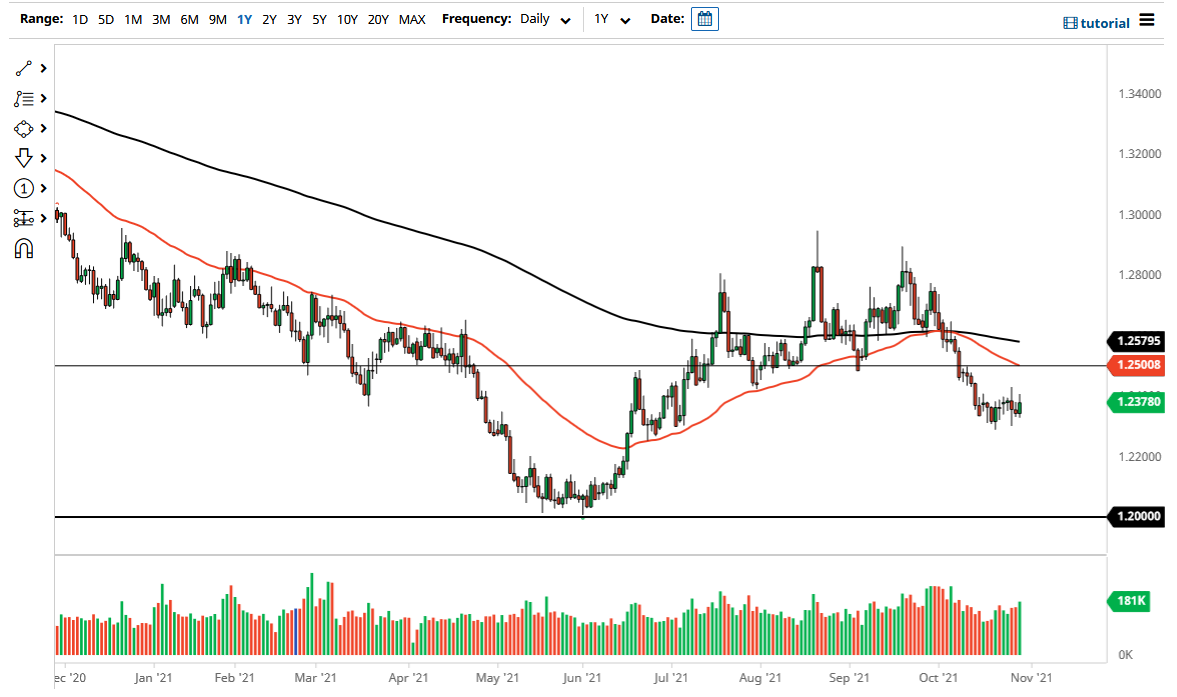Image resolution: width=1177 pixels, height=697 pixels.
Task: Toggle the magnet snapping mode
Action: [x=22, y=248]
